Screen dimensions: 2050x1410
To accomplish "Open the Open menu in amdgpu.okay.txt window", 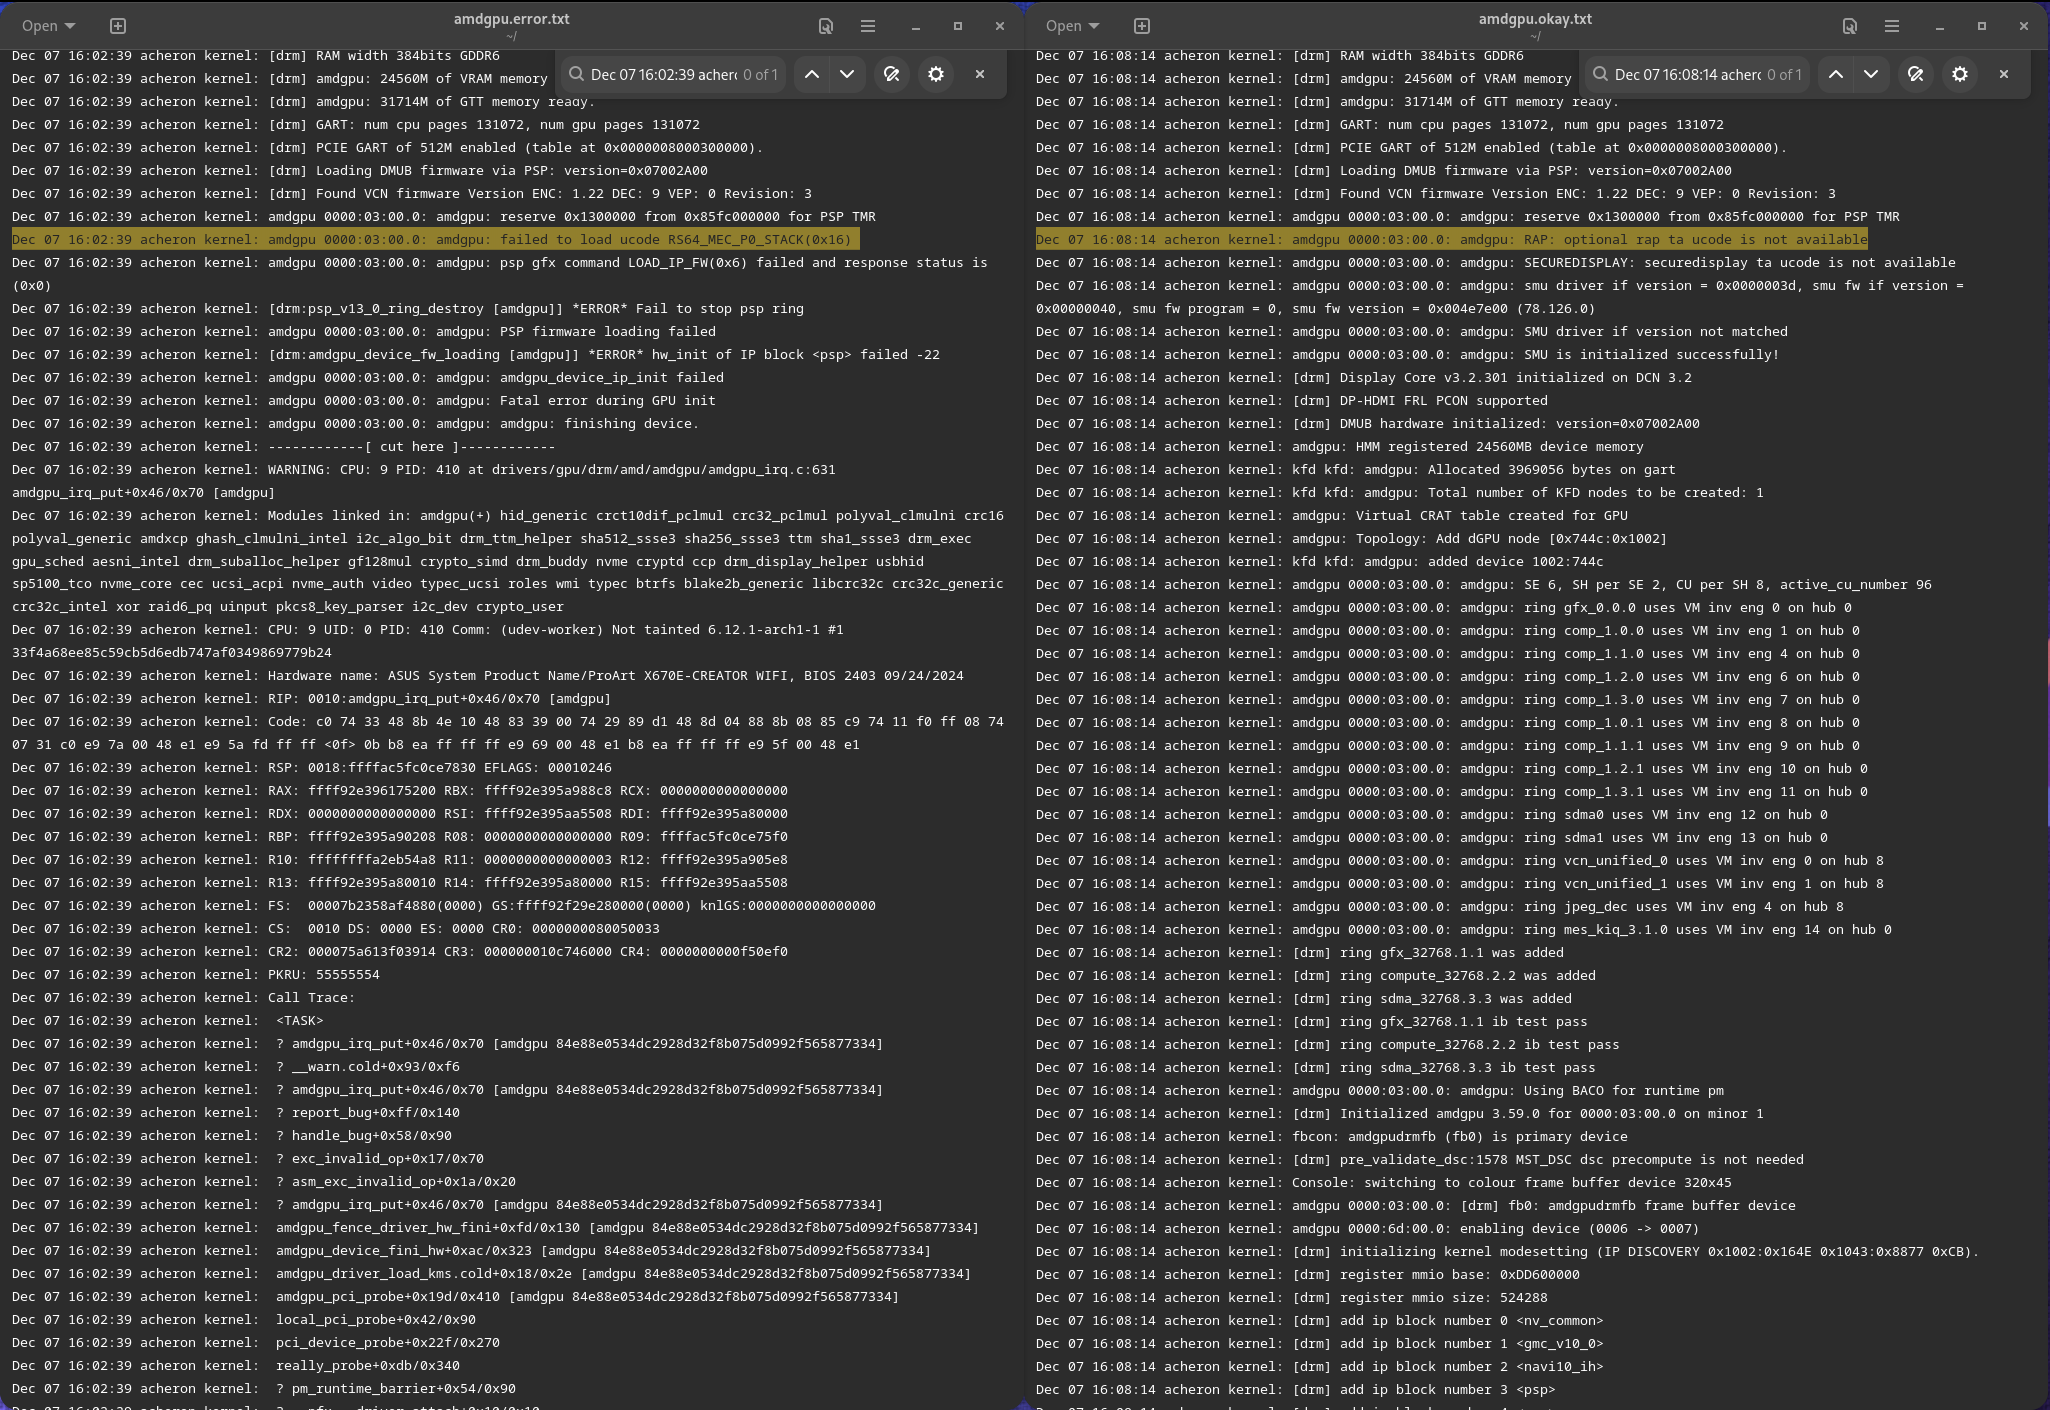I will 1072,26.
